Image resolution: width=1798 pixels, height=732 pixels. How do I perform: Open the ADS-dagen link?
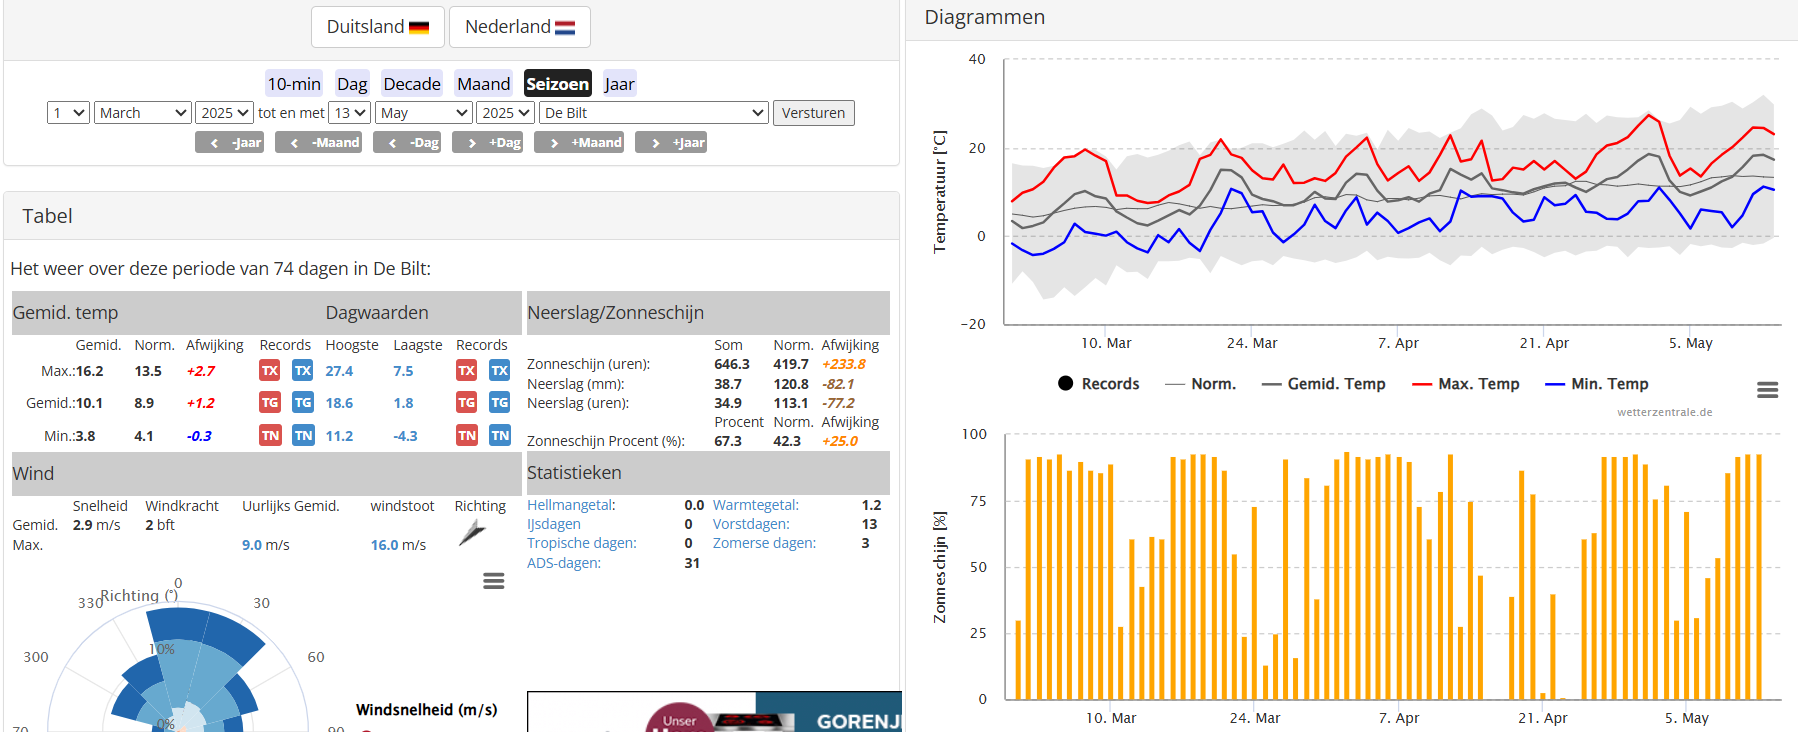564,563
